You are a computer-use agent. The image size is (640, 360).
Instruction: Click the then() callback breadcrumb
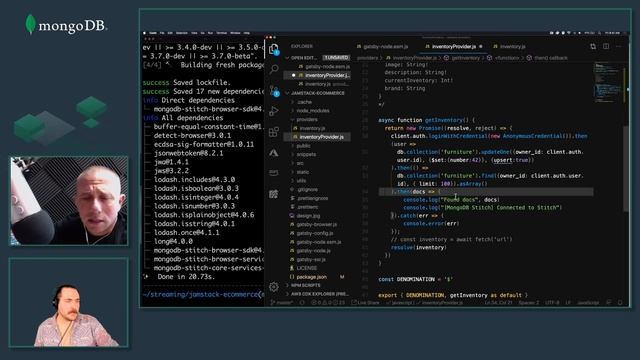[x=547, y=58]
